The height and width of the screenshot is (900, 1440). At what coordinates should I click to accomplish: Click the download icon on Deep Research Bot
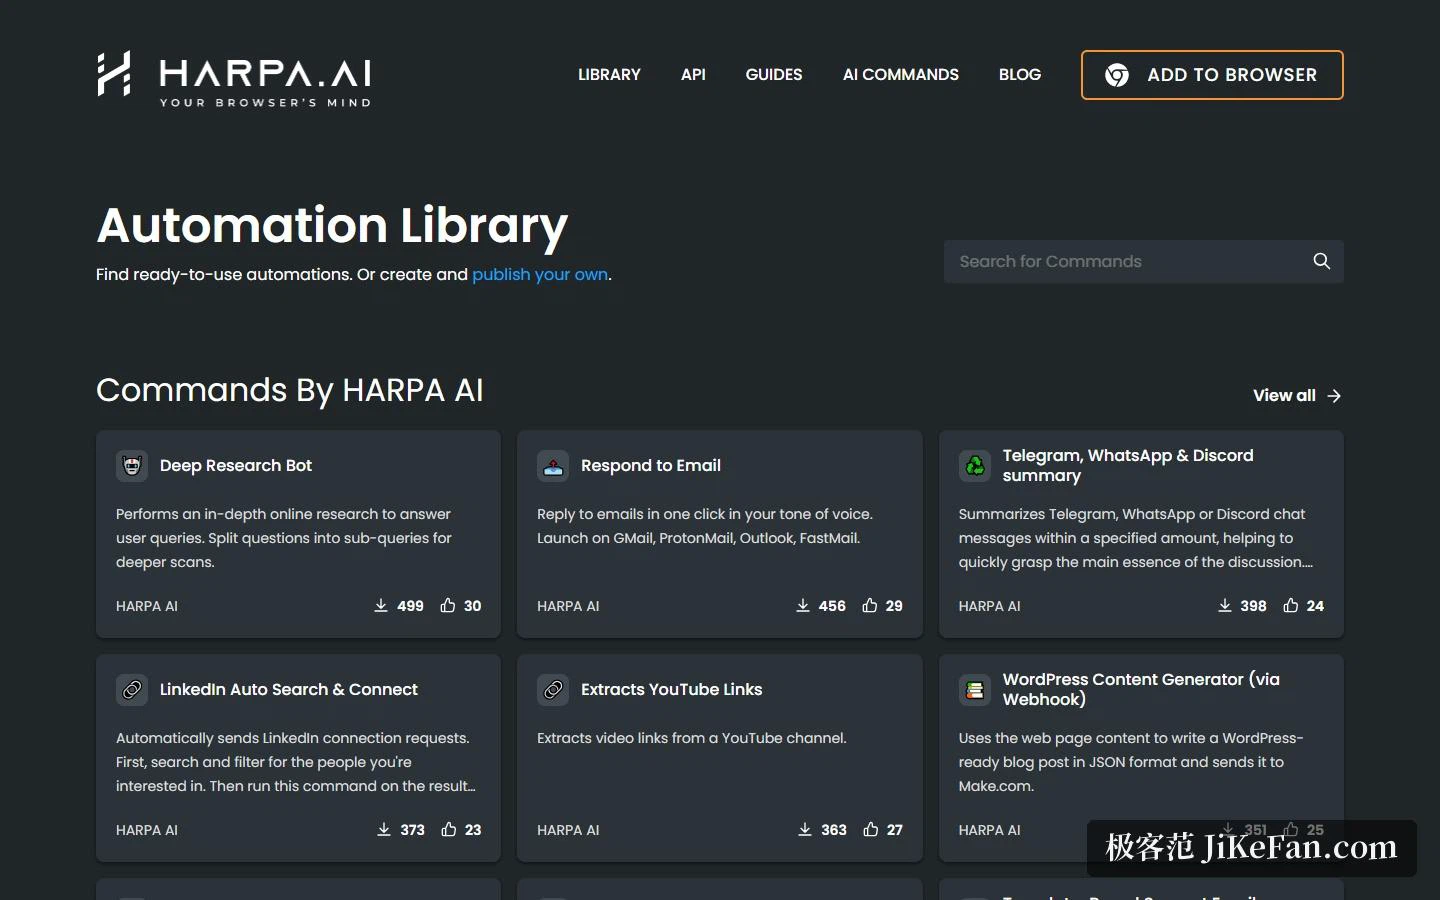click(381, 606)
